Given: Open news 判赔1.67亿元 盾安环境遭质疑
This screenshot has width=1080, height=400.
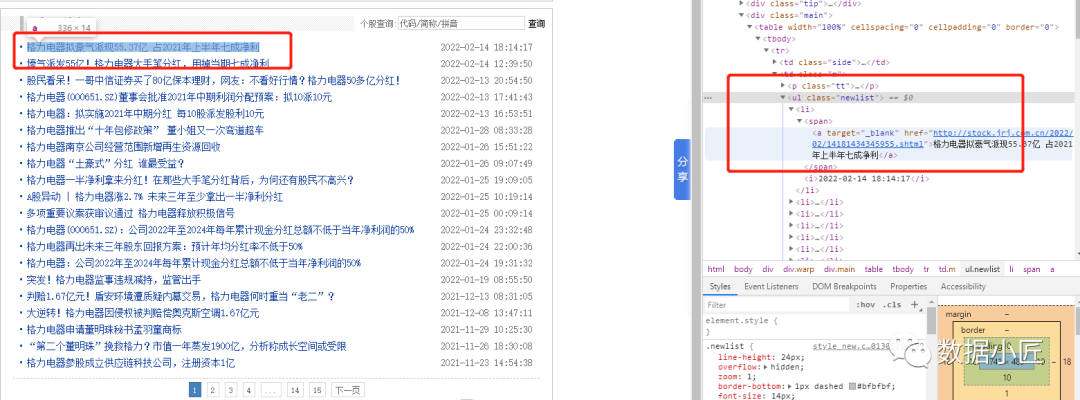Looking at the screenshot, I should click(x=180, y=296).
